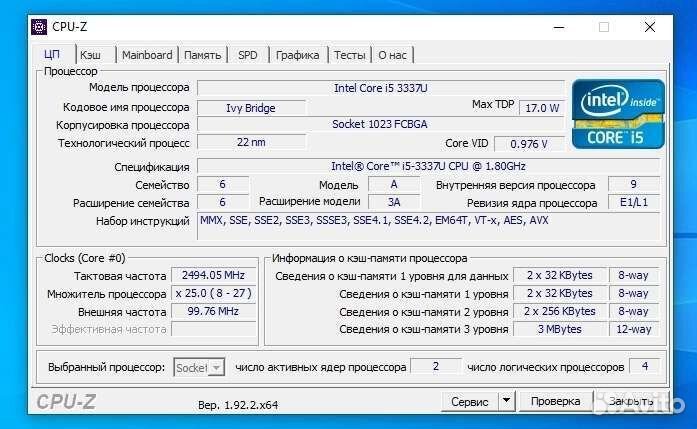Click the 99.76 MHz bus speed value
The width and height of the screenshot is (697, 429).
(214, 311)
